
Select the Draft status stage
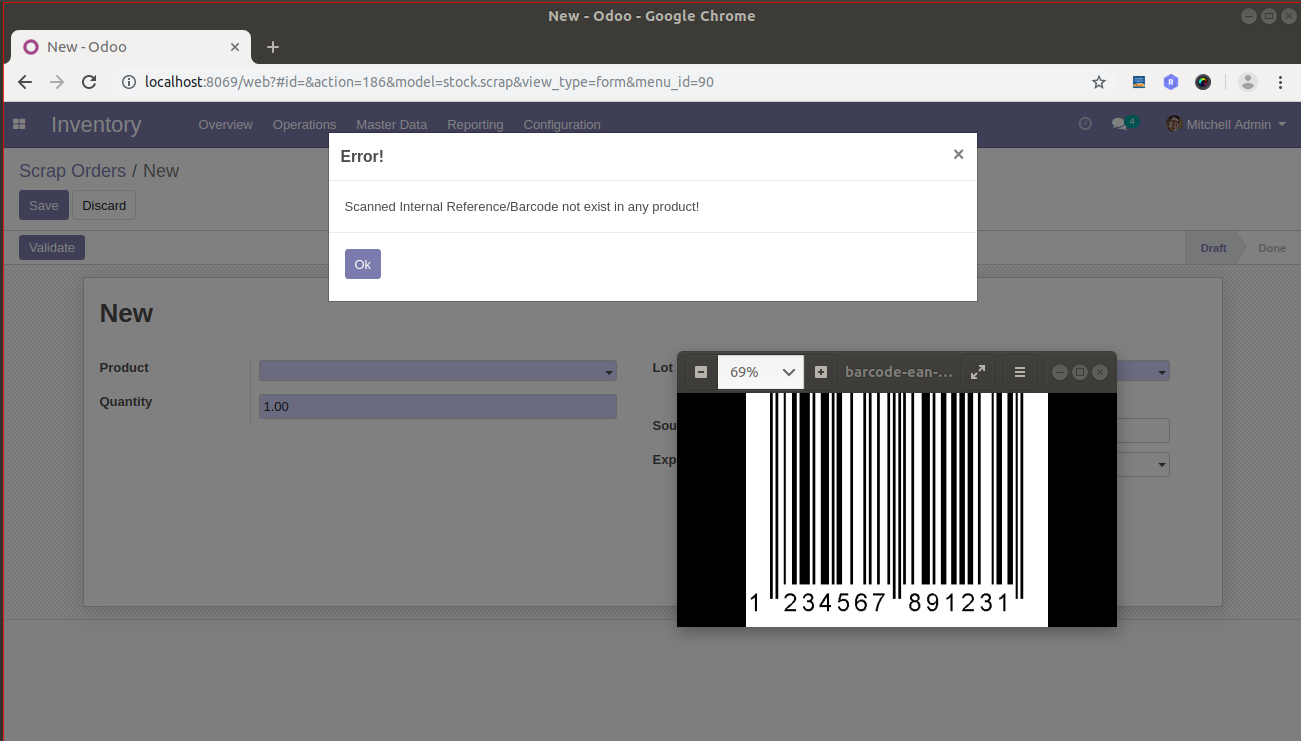coord(1213,248)
